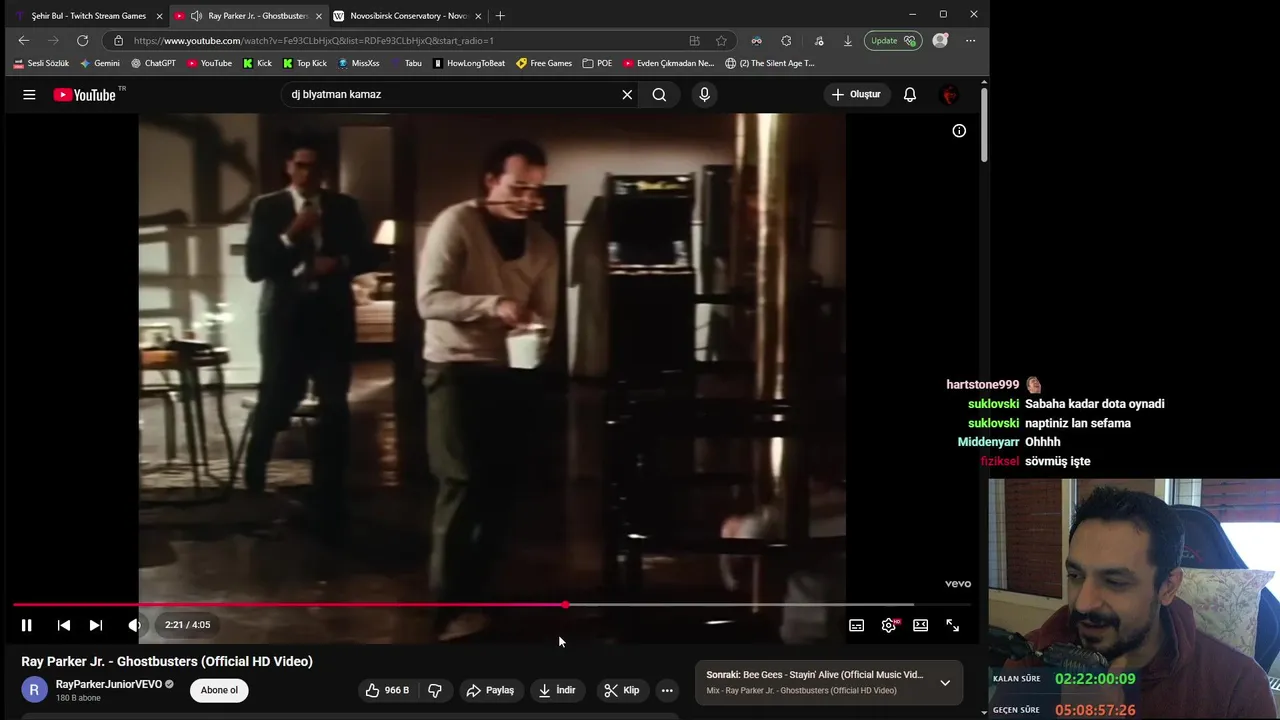Open browser profile avatar
This screenshot has height=720, width=1280.
(x=940, y=41)
